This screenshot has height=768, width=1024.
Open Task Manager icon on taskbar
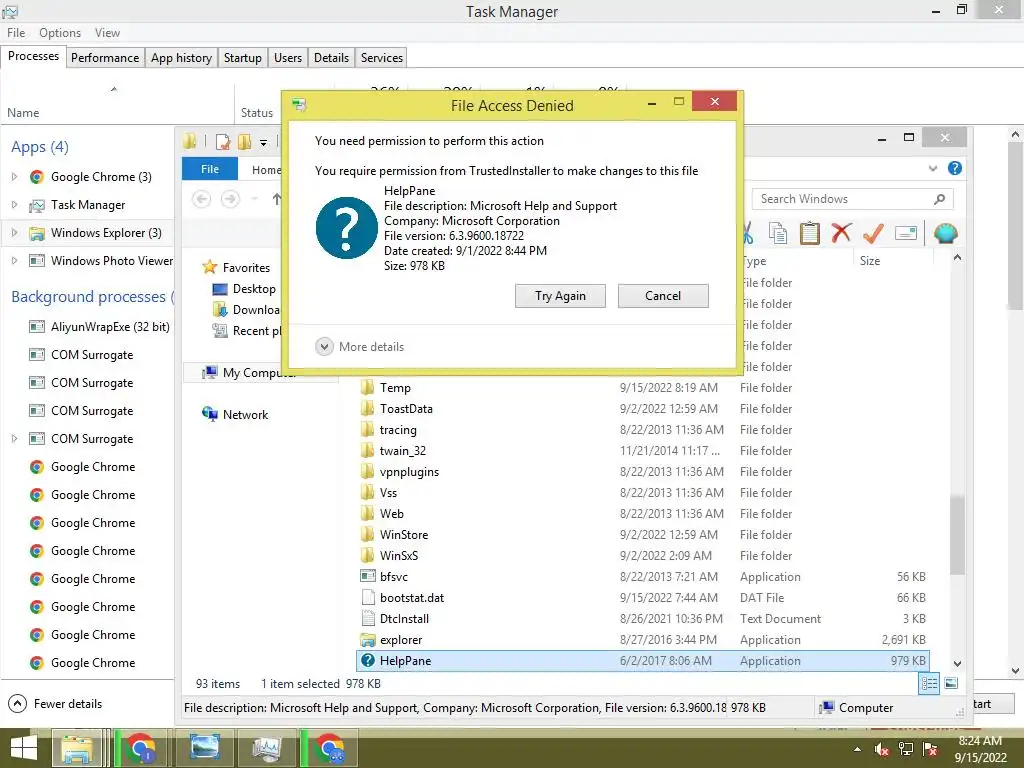(x=267, y=748)
